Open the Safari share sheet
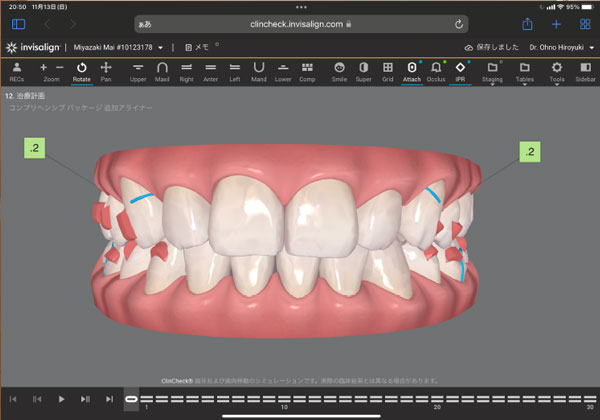The width and height of the screenshot is (600, 420). click(527, 24)
